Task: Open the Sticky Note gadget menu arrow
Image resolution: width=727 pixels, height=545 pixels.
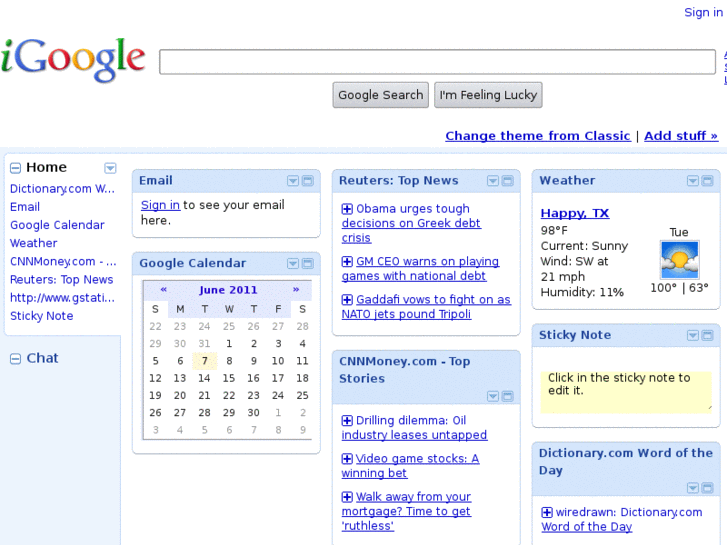Action: 693,335
